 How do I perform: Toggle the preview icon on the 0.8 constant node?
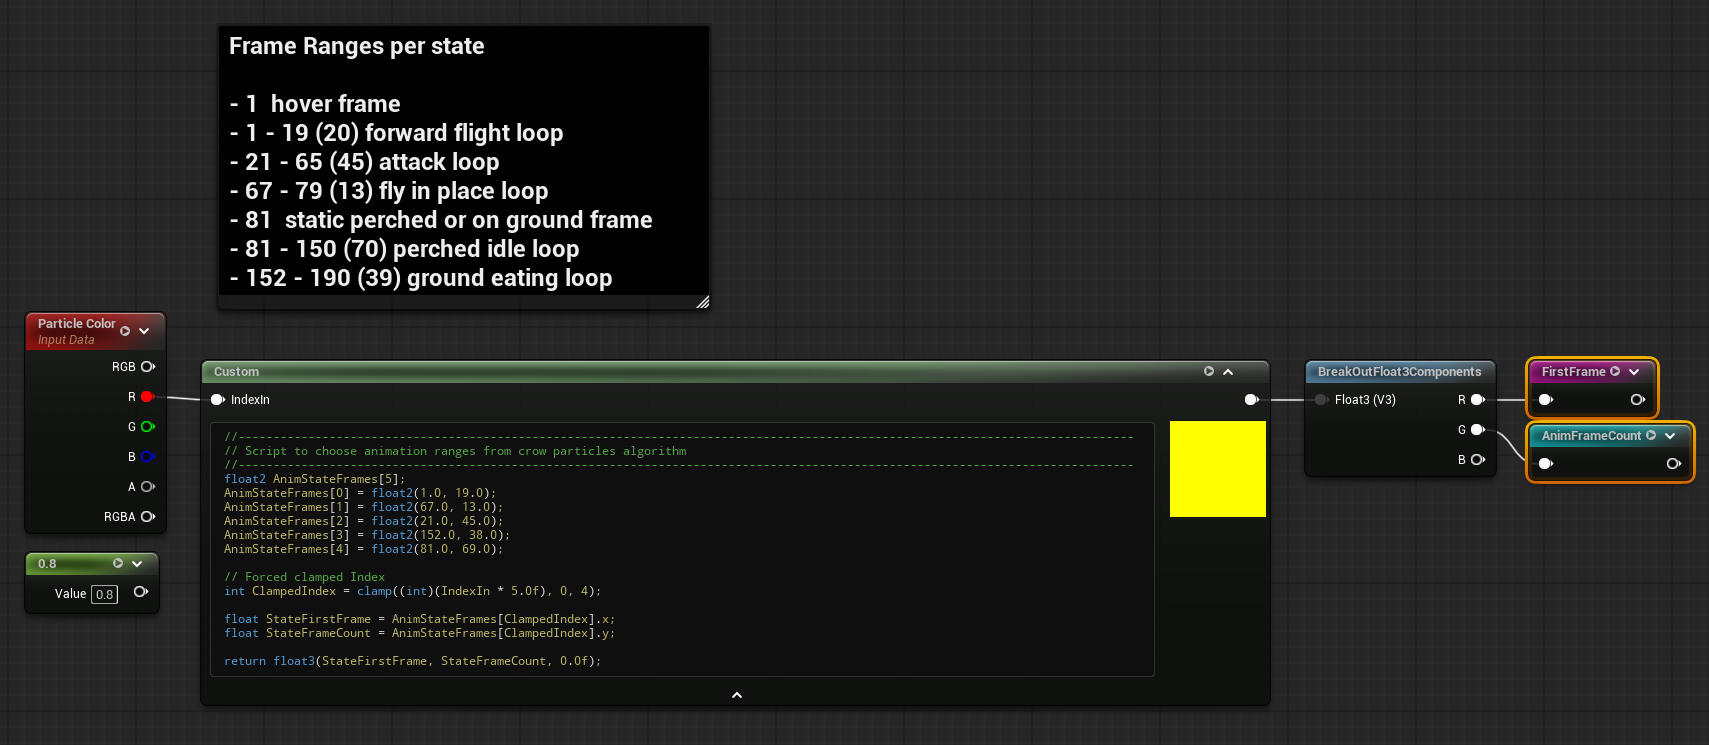click(118, 564)
